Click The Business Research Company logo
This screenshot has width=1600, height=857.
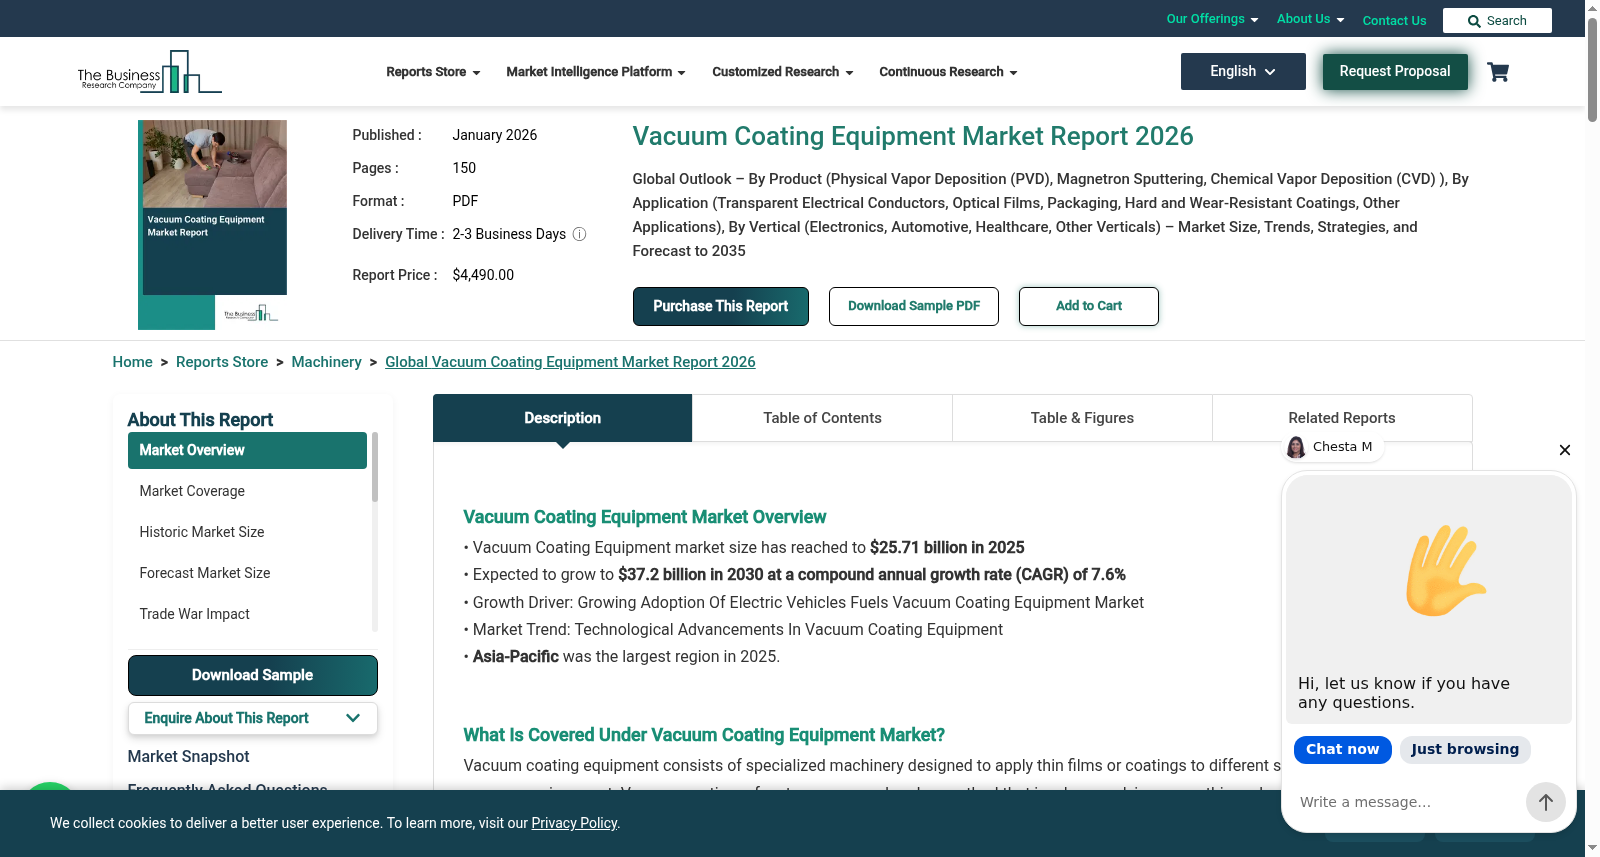click(150, 72)
